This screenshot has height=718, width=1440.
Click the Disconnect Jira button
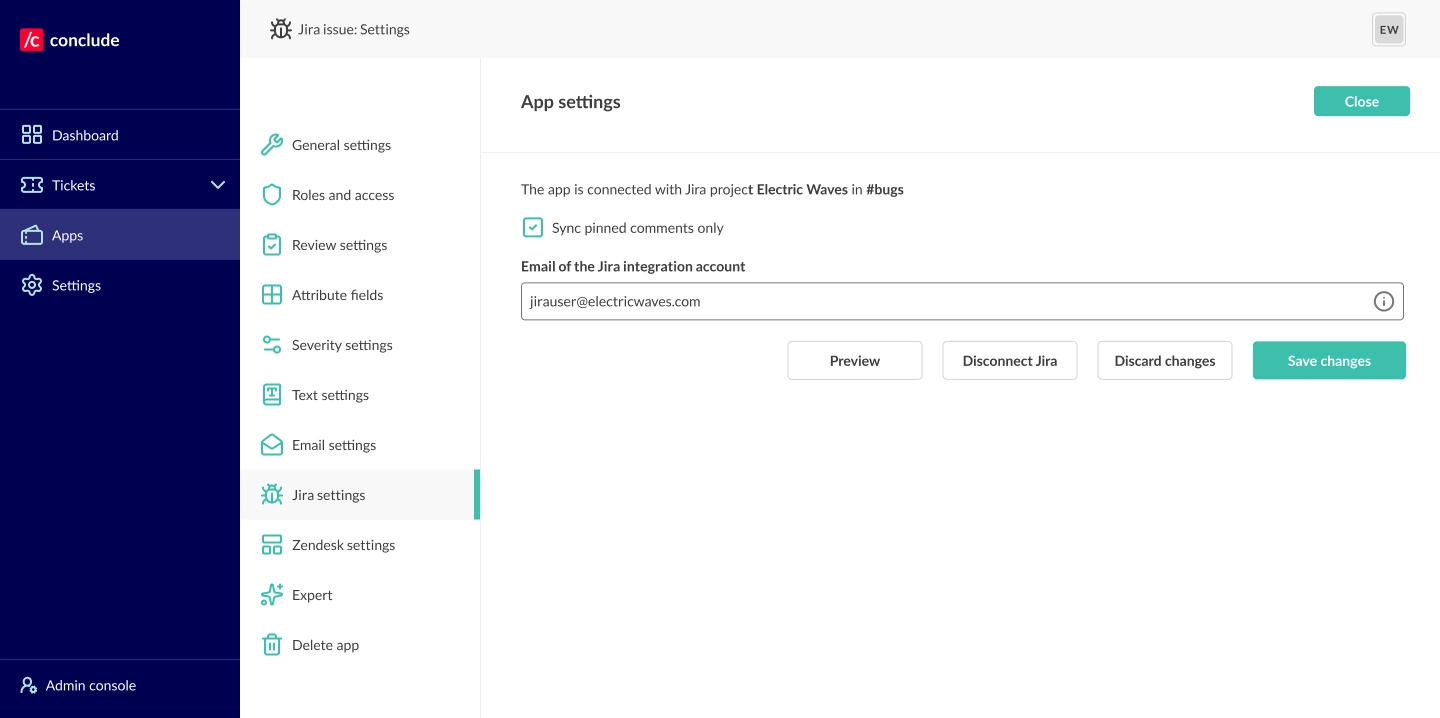[1009, 361]
